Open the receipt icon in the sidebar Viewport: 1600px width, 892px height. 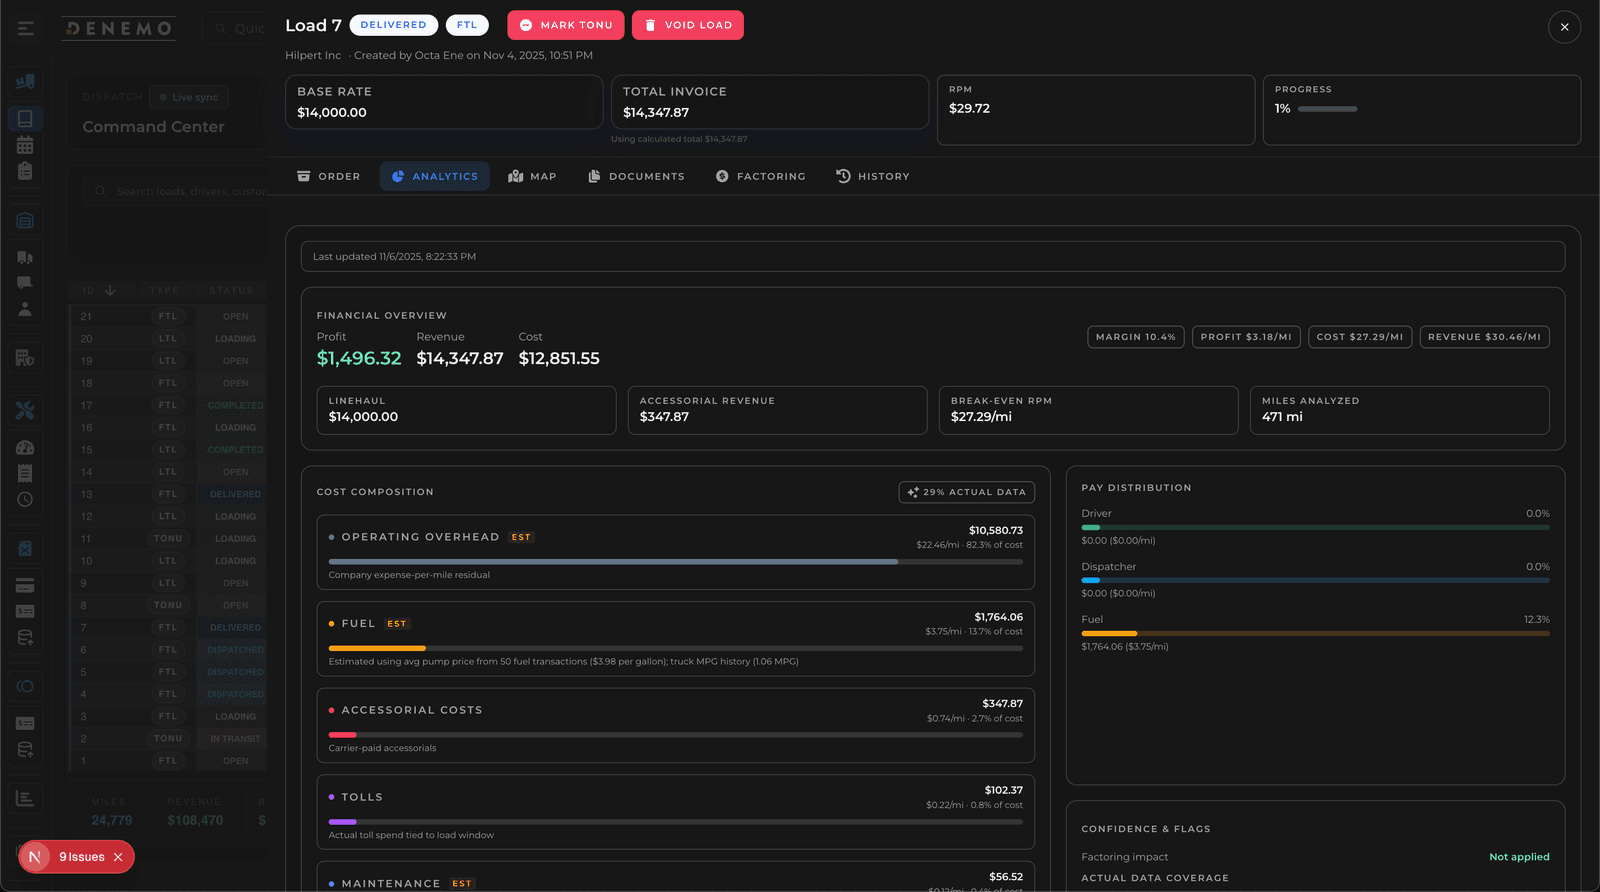coord(25,473)
